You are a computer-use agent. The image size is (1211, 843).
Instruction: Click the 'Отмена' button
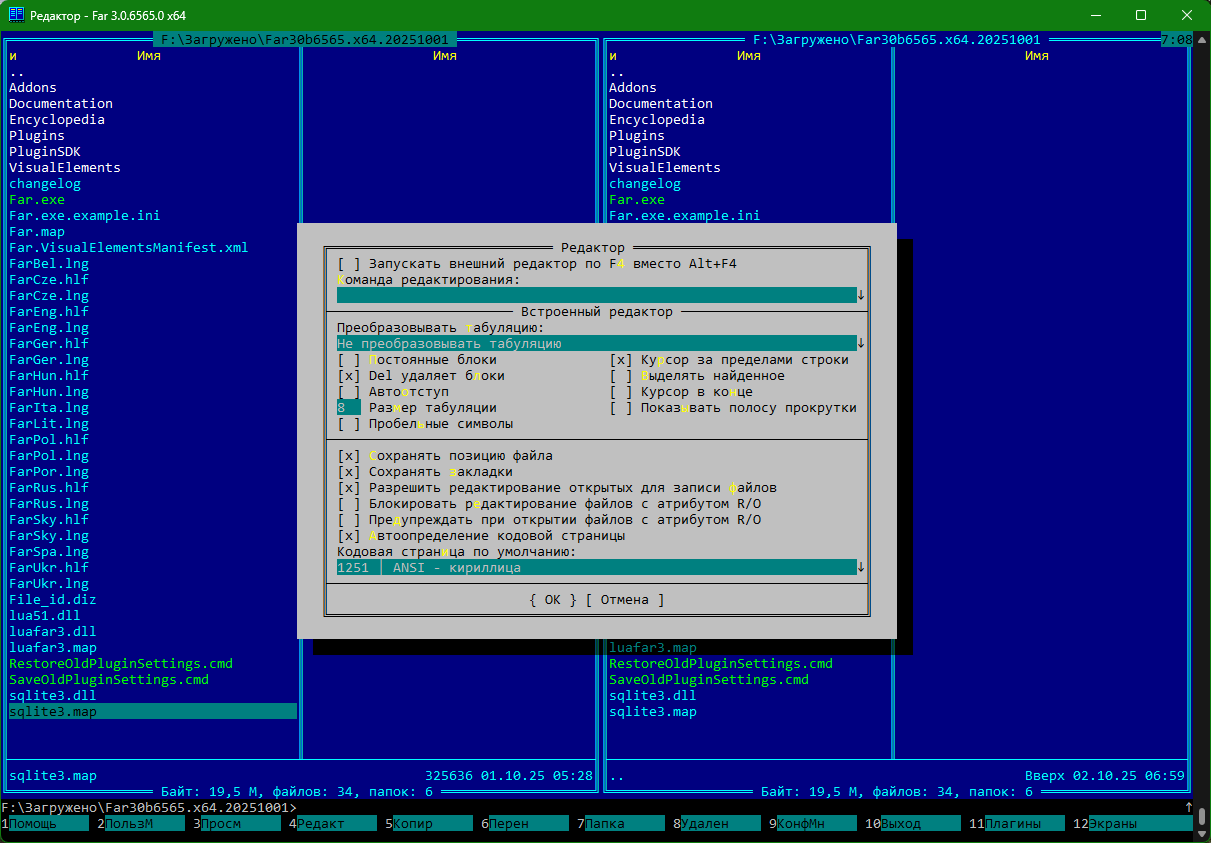click(x=625, y=600)
